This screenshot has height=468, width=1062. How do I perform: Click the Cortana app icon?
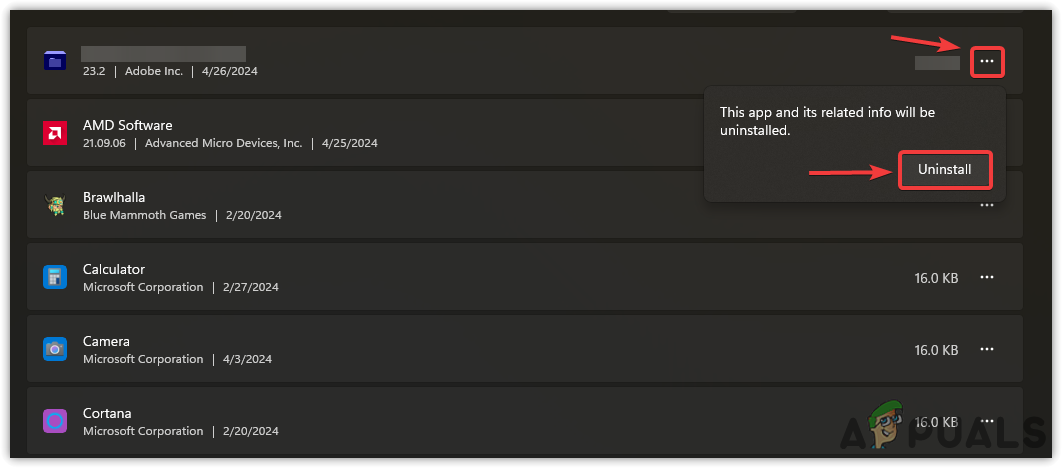(x=55, y=422)
